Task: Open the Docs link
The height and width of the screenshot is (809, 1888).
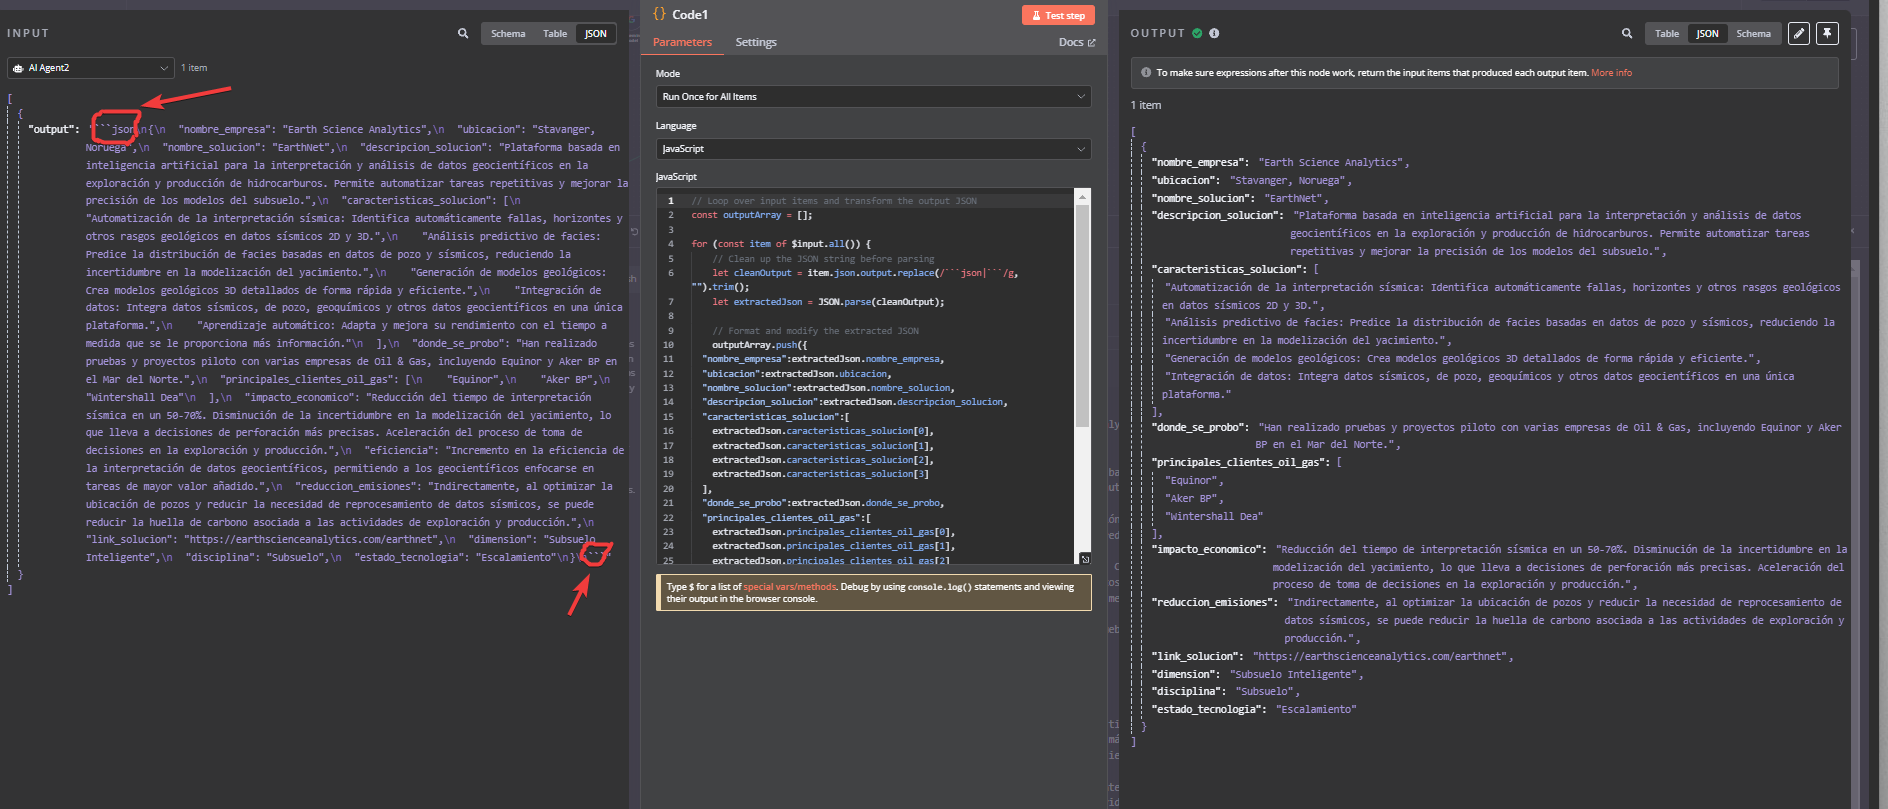Action: click(x=1077, y=42)
